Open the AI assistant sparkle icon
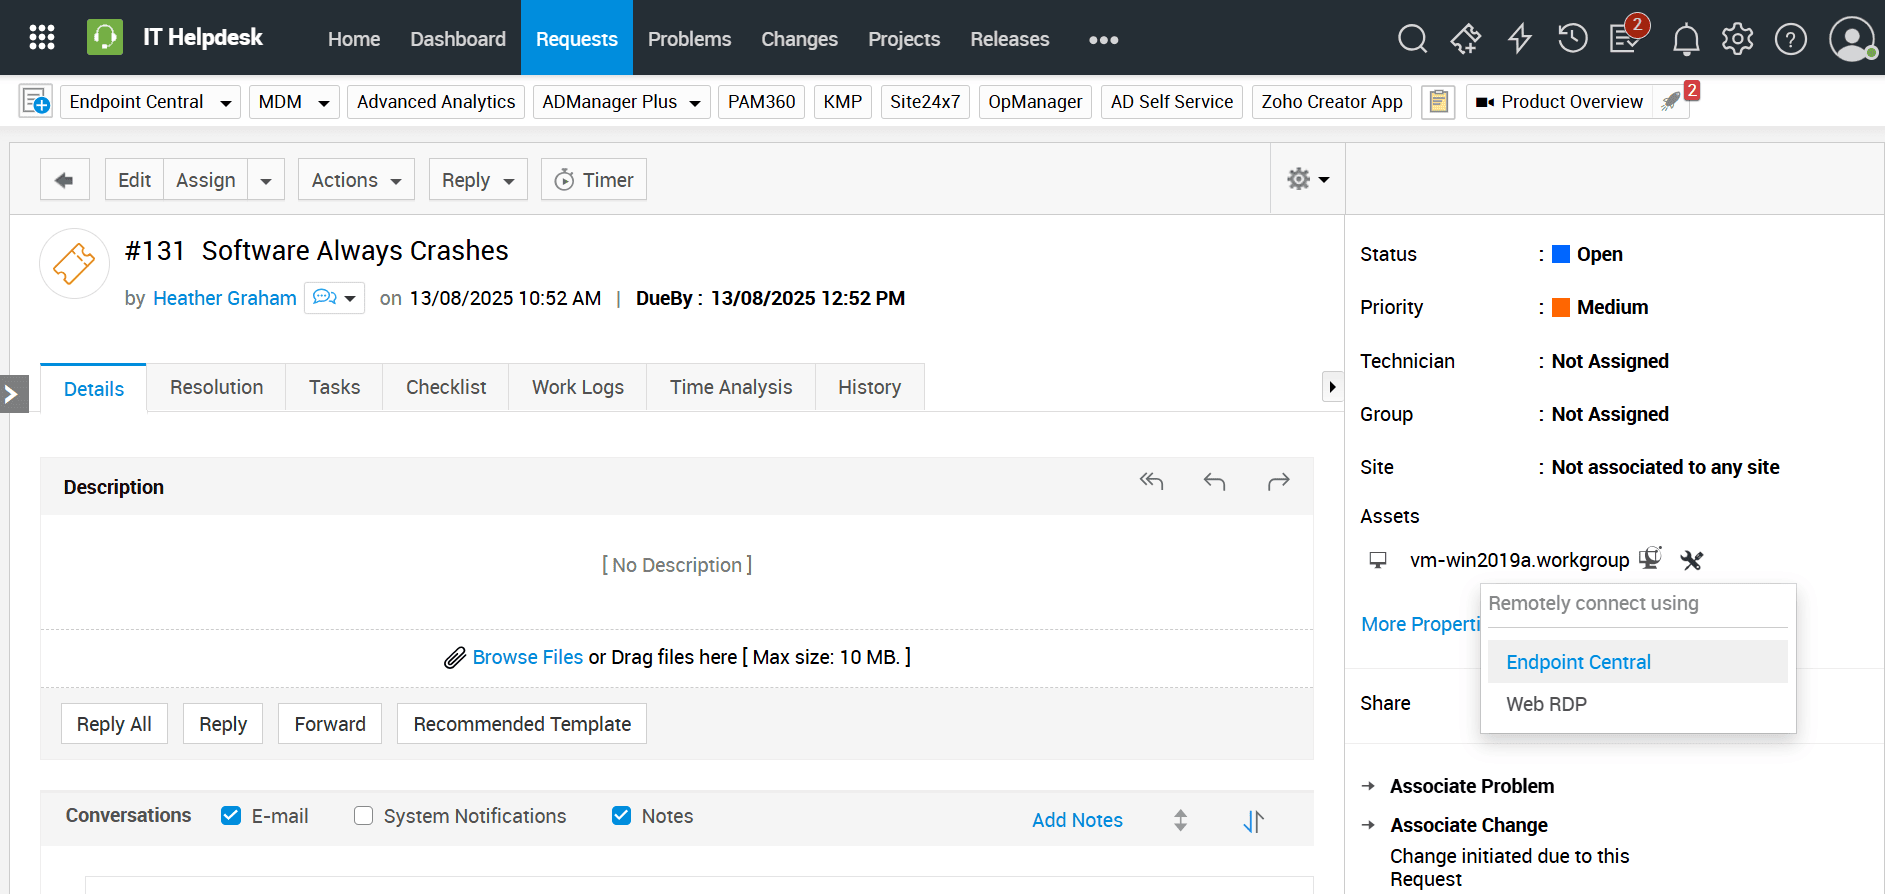 tap(1466, 39)
